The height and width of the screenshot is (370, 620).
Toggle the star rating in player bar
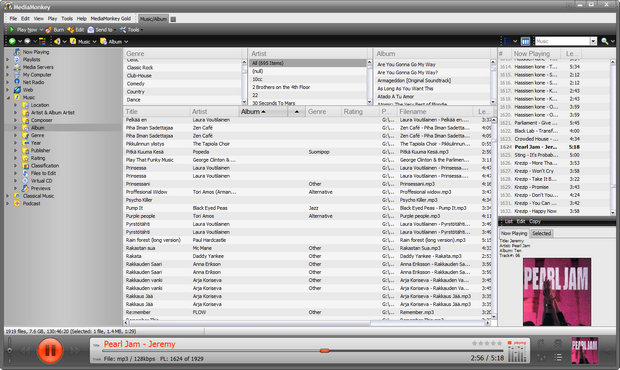coord(487,343)
